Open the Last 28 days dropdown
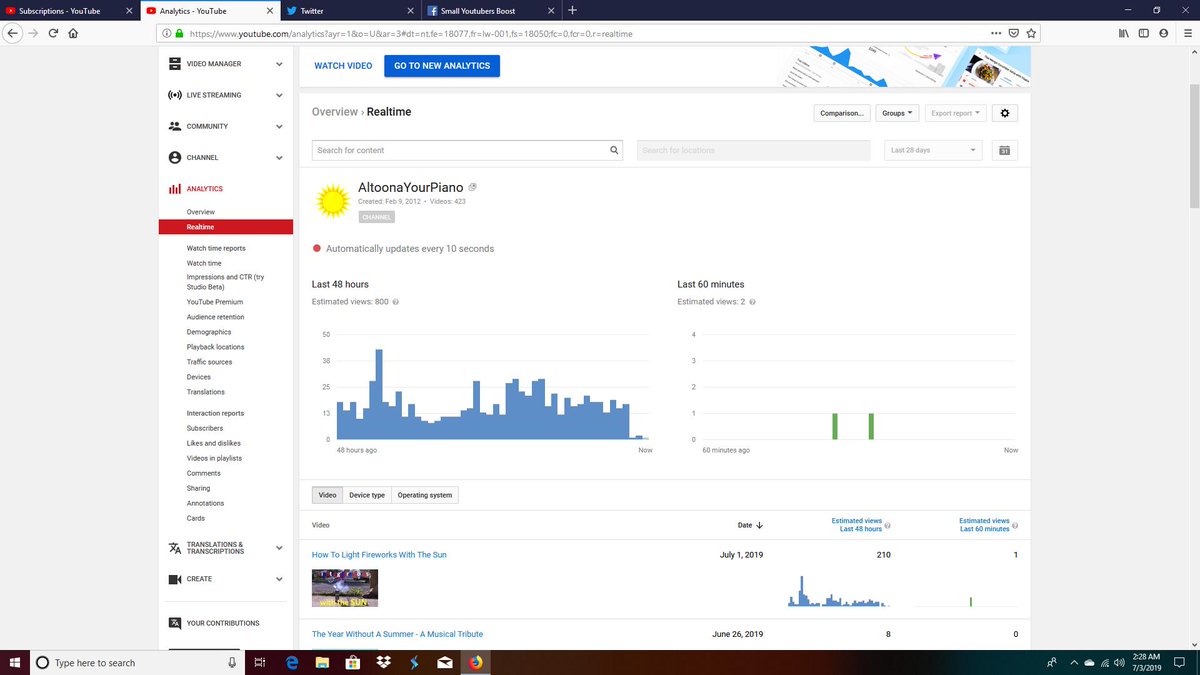 932,150
